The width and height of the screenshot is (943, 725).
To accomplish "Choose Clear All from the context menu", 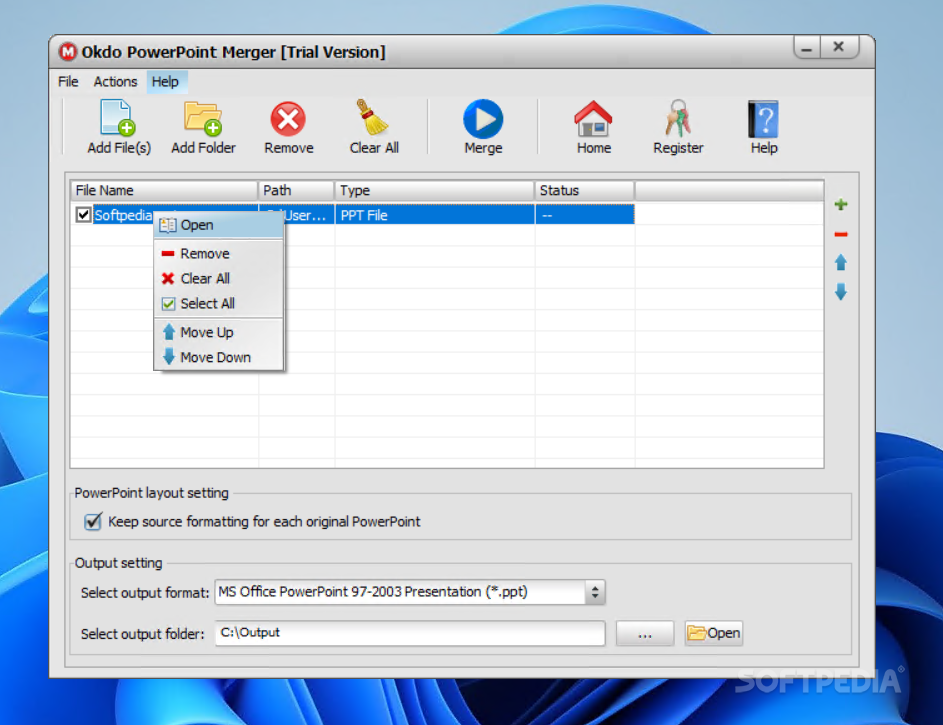I will [218, 279].
